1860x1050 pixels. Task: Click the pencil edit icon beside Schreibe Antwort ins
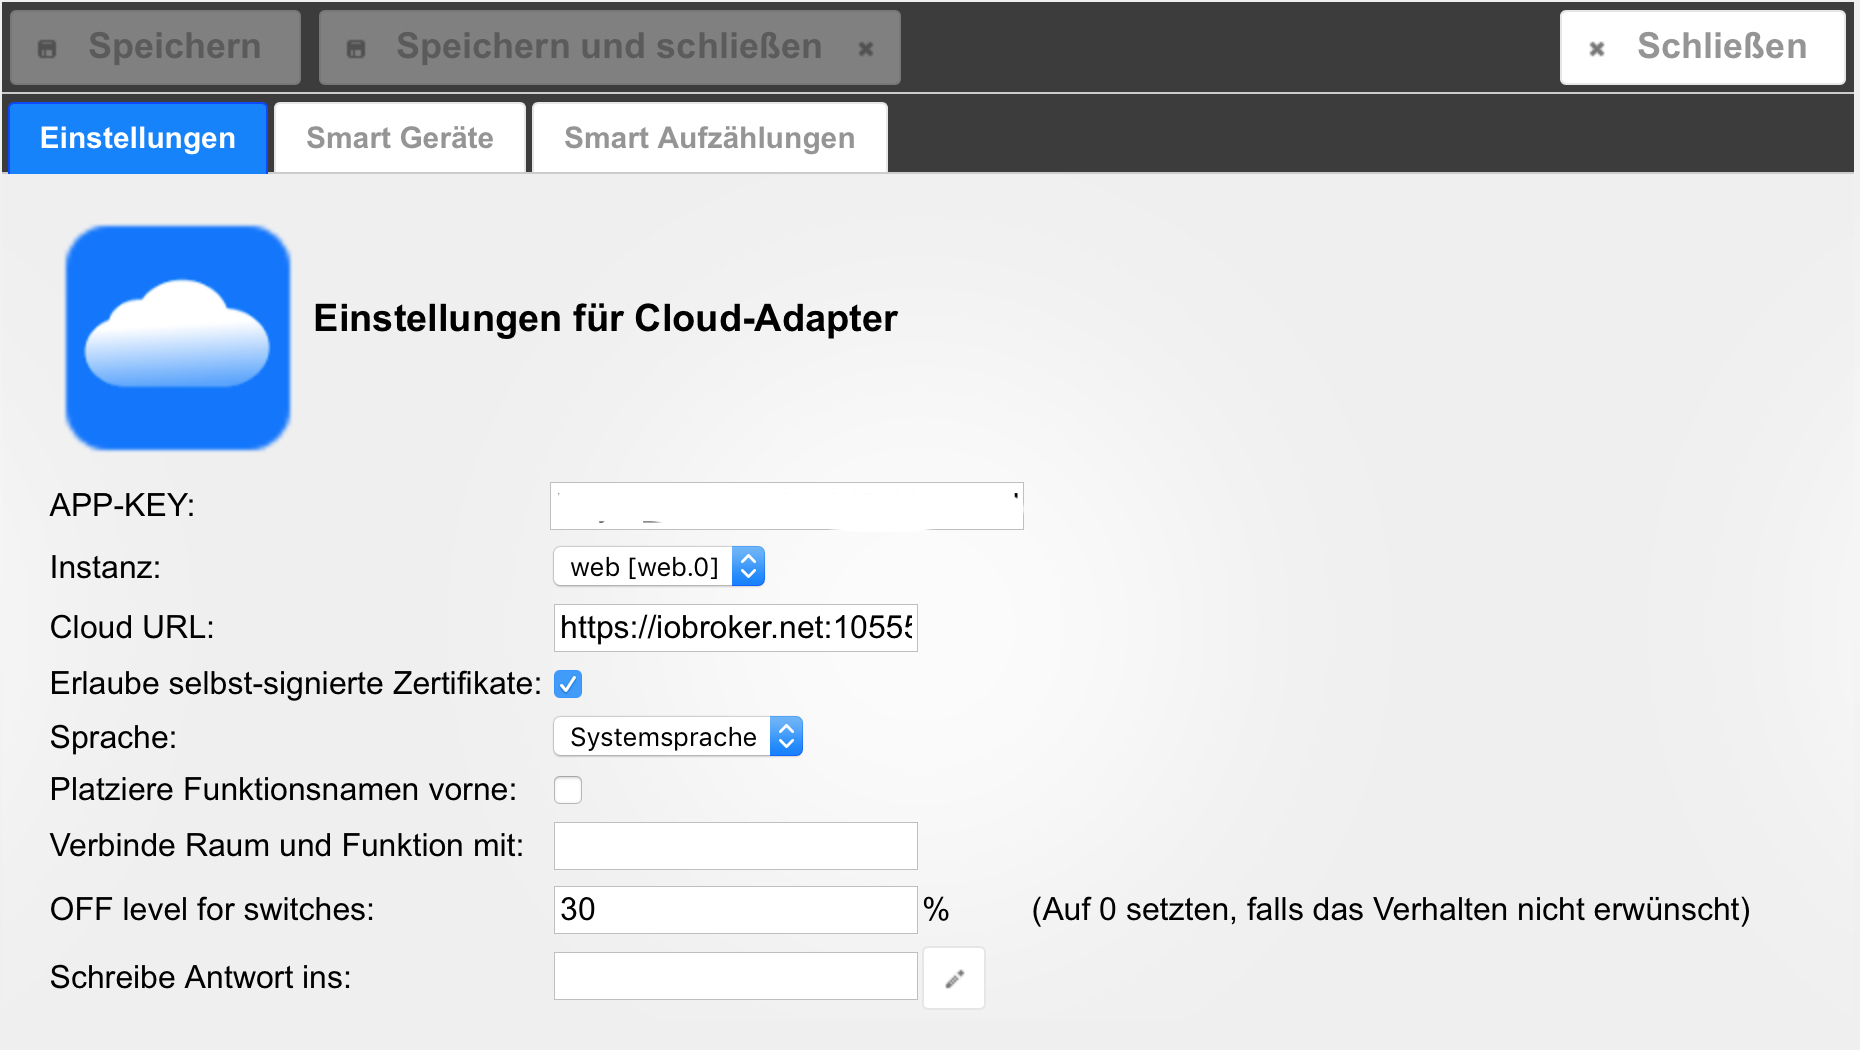tap(954, 978)
